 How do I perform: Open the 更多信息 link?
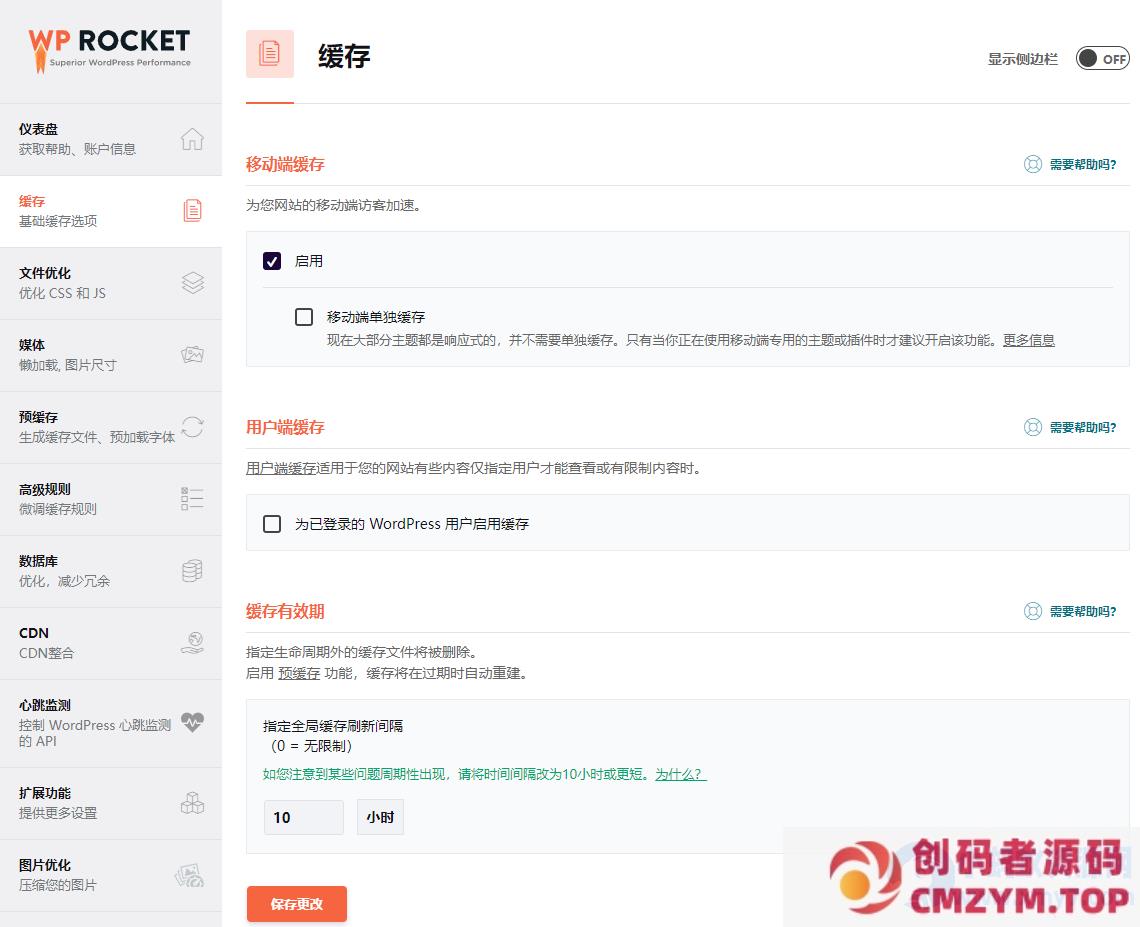pyautogui.click(x=1028, y=340)
